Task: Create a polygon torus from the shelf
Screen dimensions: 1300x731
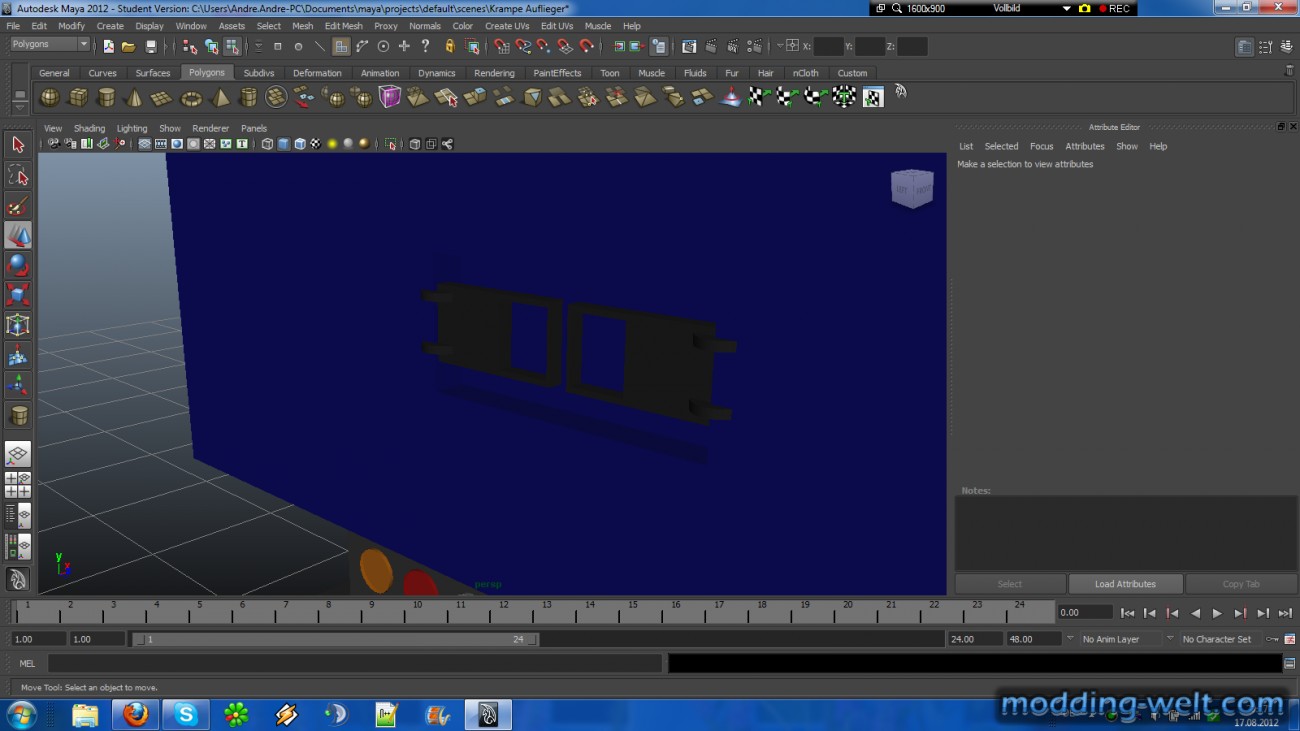Action: tap(190, 97)
